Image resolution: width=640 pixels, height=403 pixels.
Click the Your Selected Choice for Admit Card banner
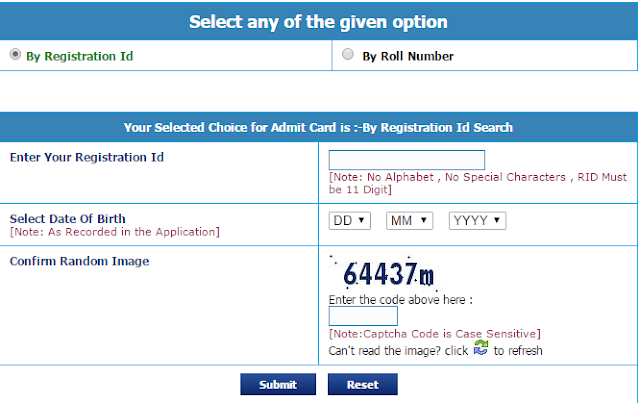pos(318,127)
